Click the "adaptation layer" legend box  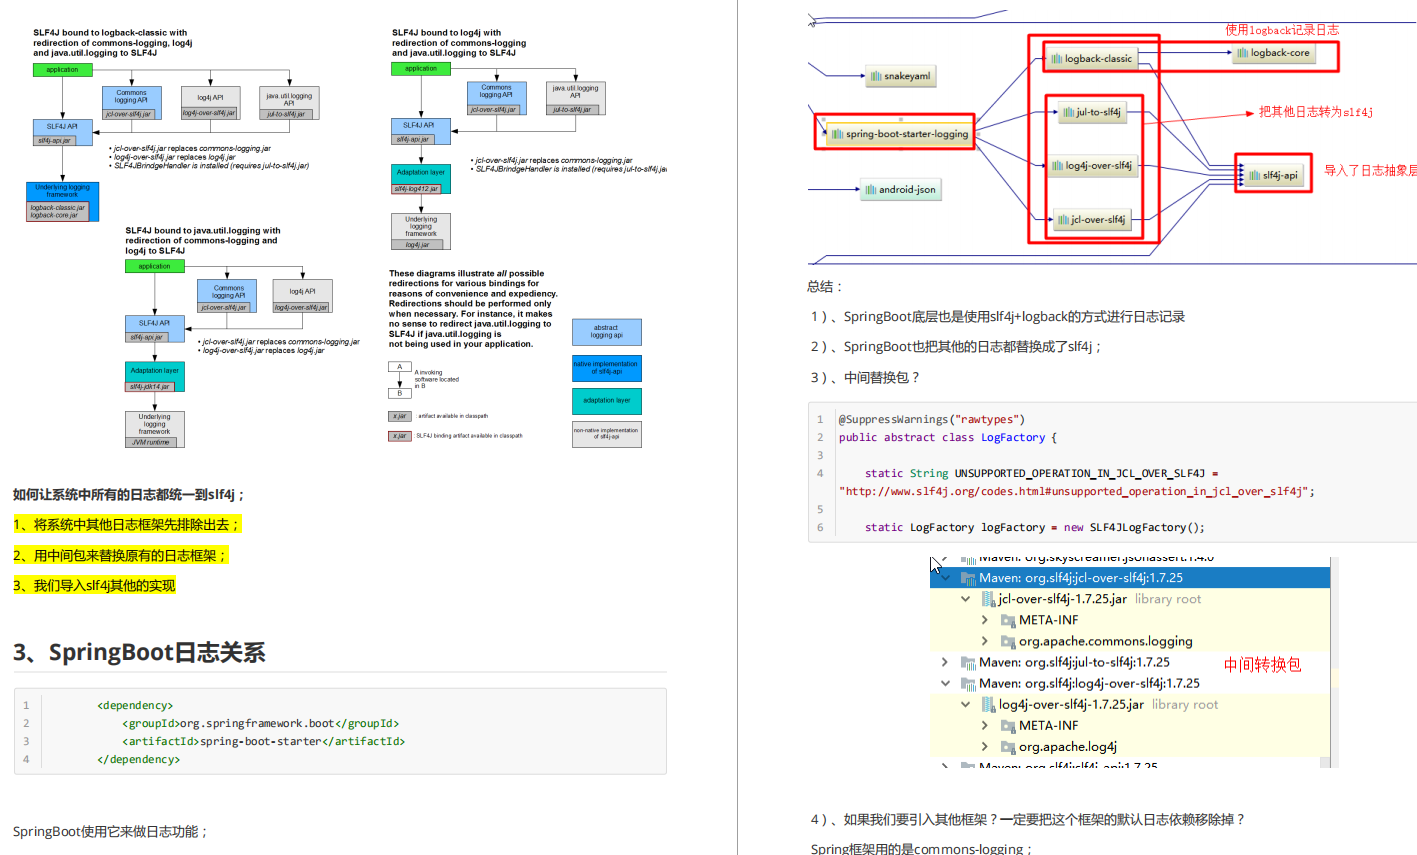606,401
